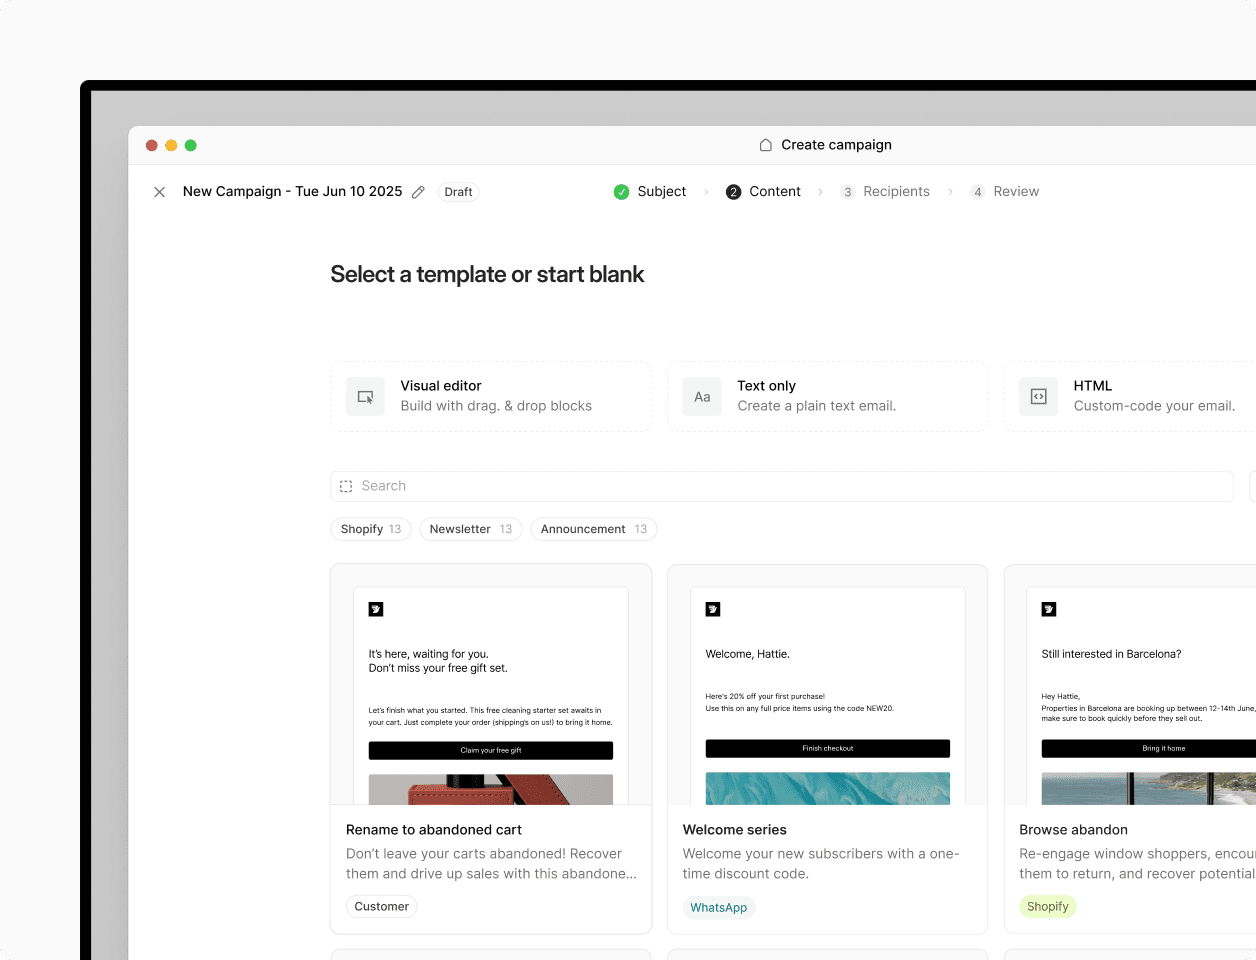Image resolution: width=1256 pixels, height=960 pixels.
Task: Go to the Review step
Action: pos(1004,192)
